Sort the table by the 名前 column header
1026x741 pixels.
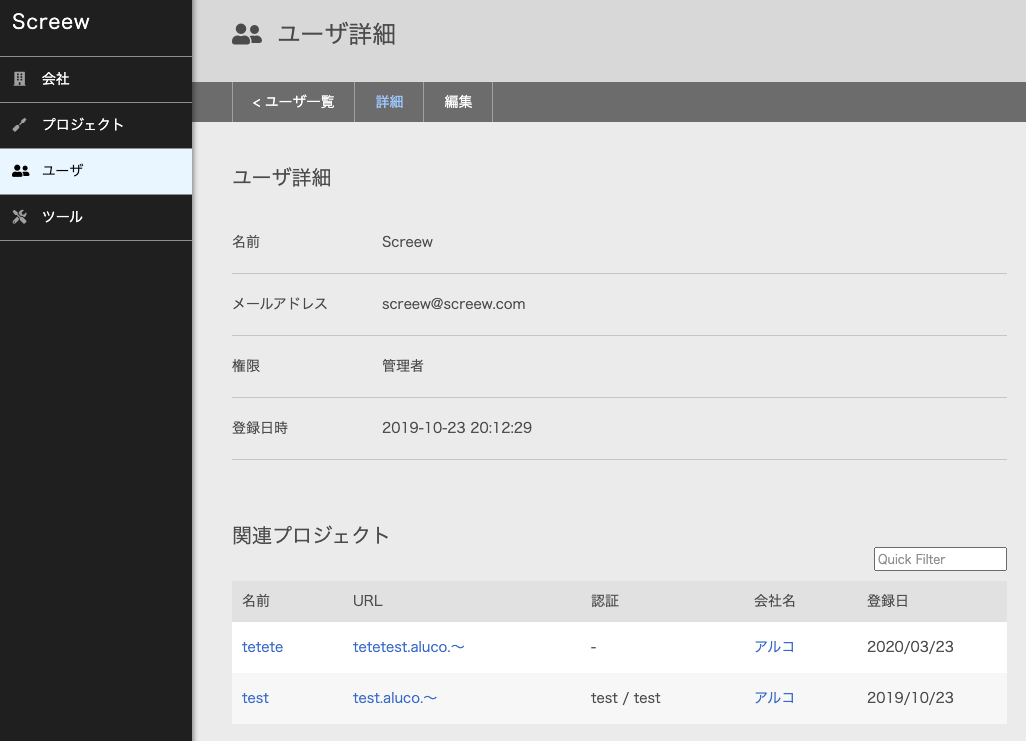pos(256,601)
